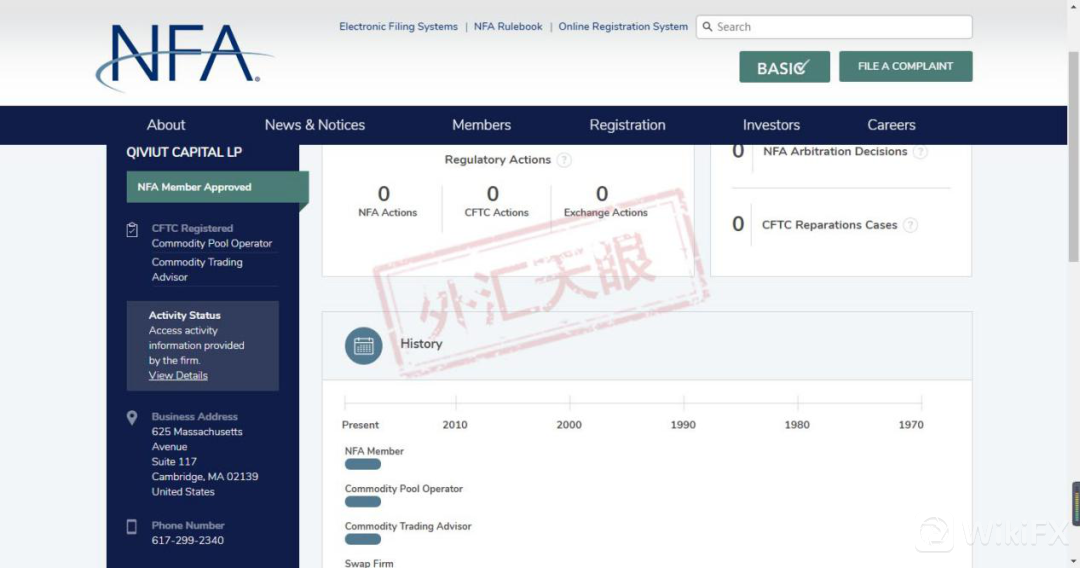Click the BASIC button

click(x=785, y=67)
